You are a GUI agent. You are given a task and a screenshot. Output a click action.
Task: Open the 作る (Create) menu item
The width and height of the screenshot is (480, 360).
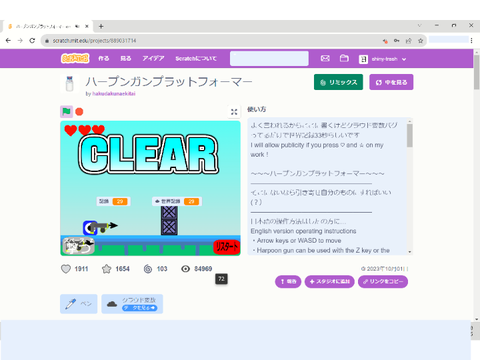(104, 59)
